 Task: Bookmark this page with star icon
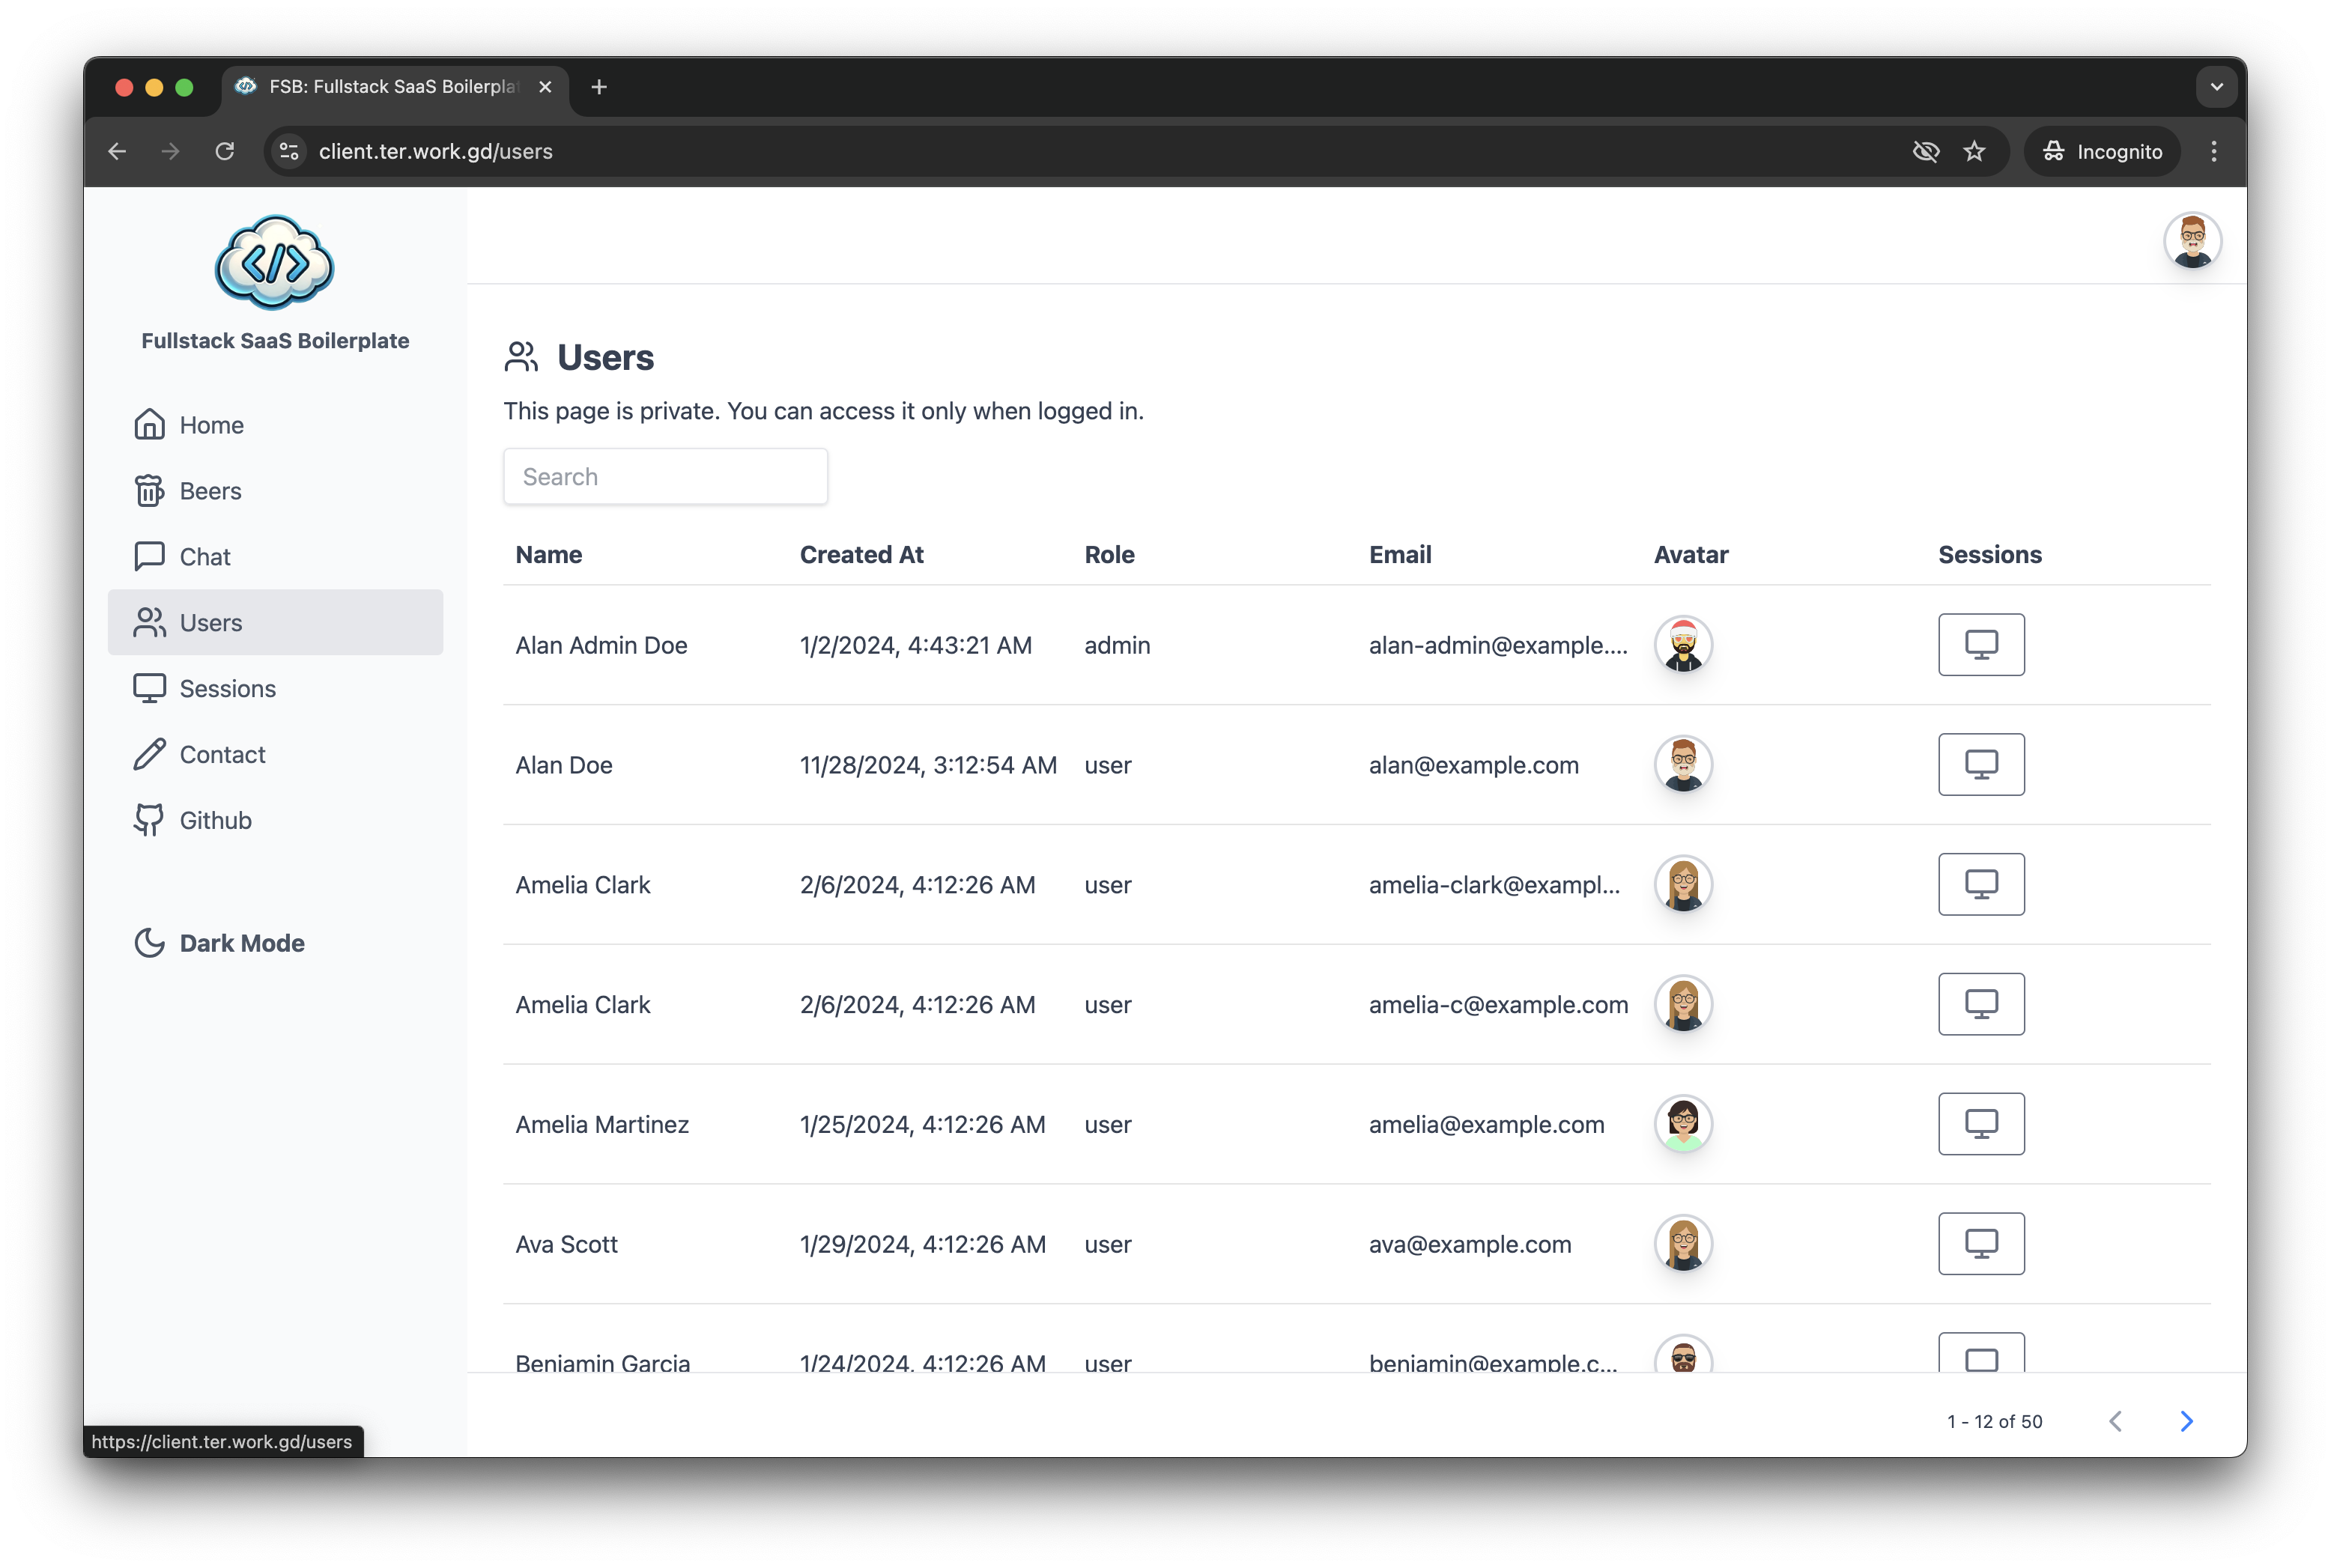pos(1973,151)
